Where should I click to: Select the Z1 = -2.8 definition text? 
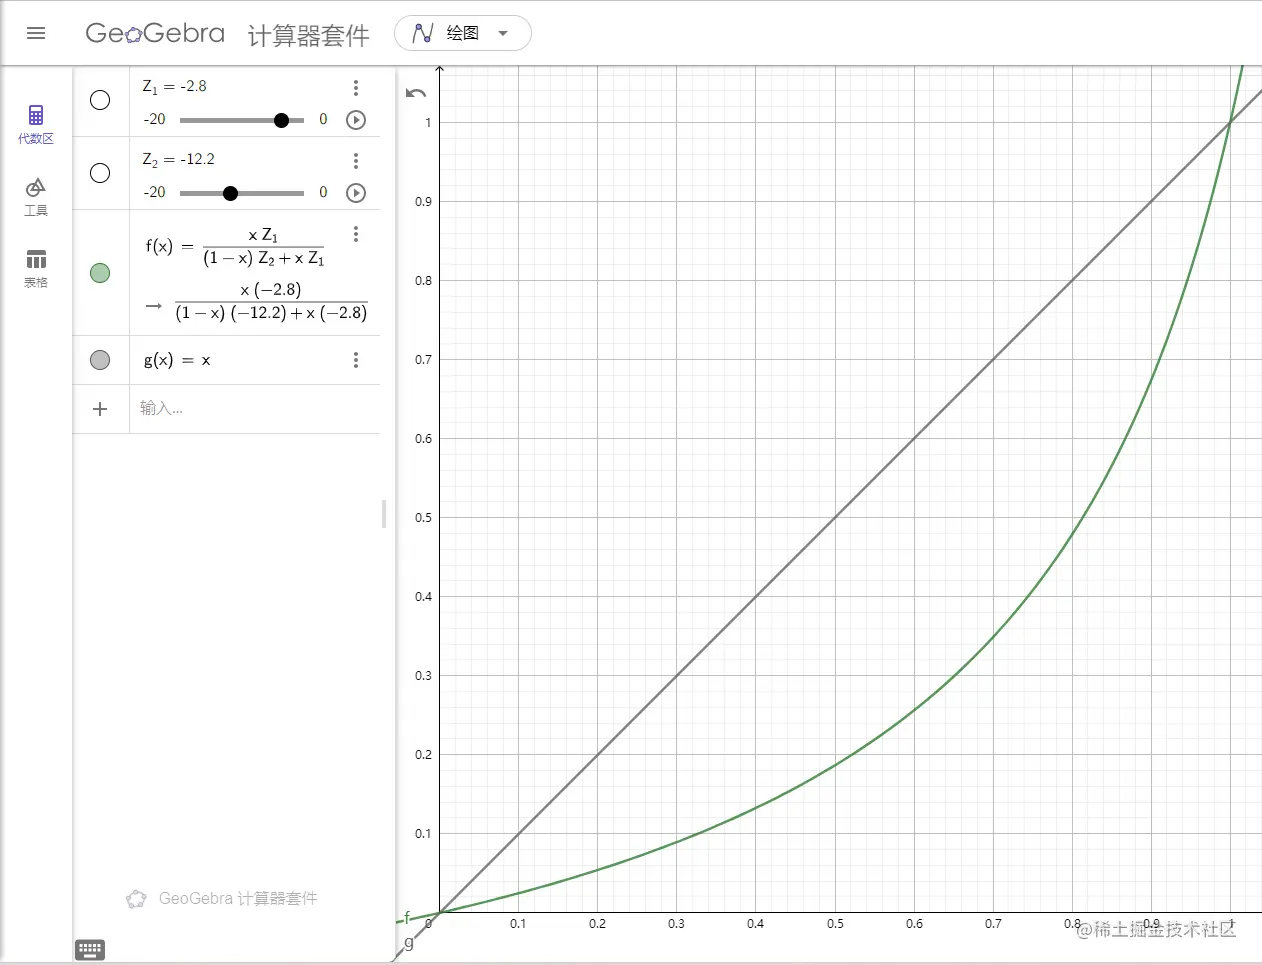[175, 87]
